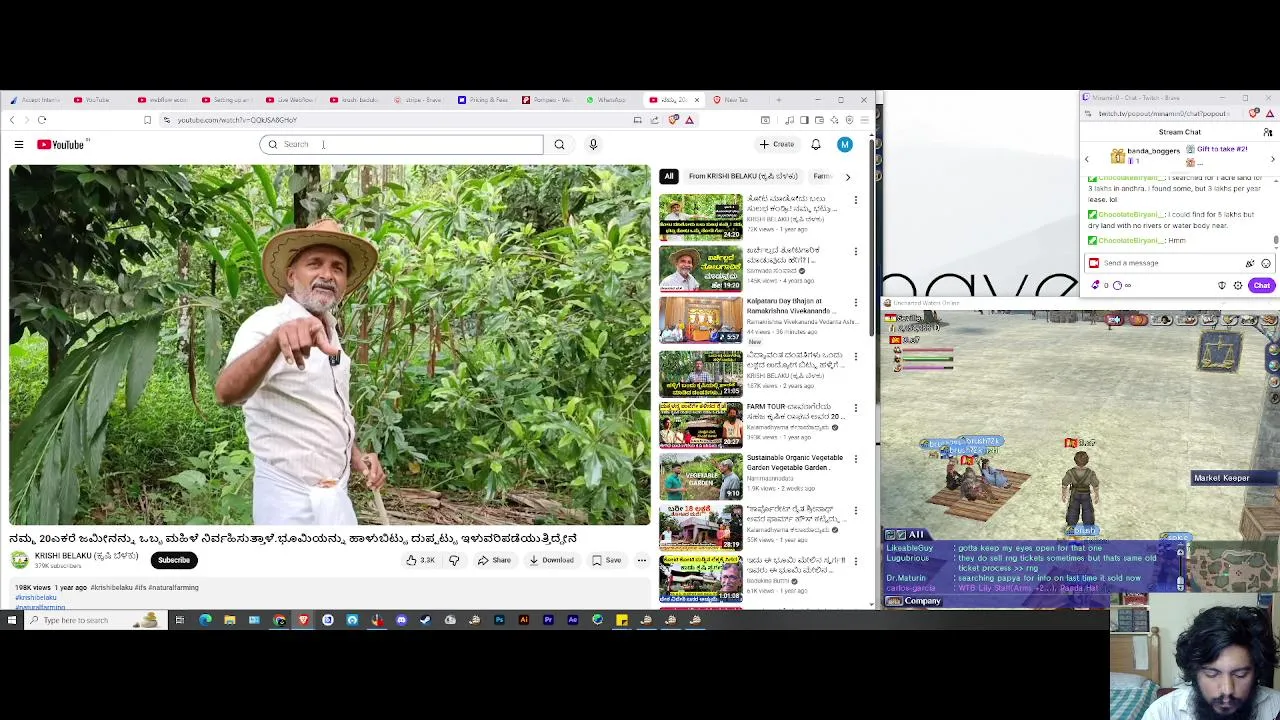Bookmark the current page in Brave
Screen dimensions: 1280x720
point(147,120)
